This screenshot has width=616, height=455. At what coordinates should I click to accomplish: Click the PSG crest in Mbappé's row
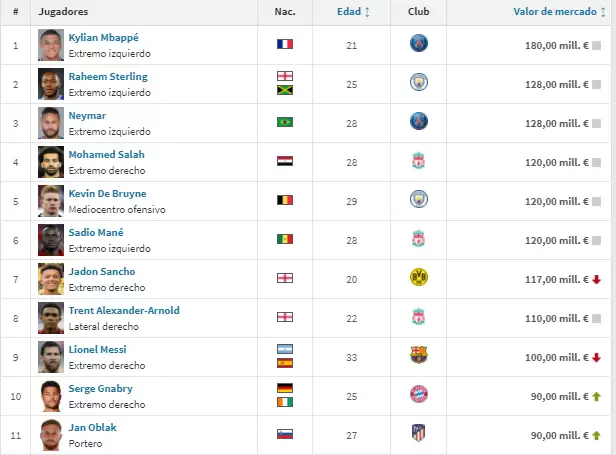click(418, 45)
